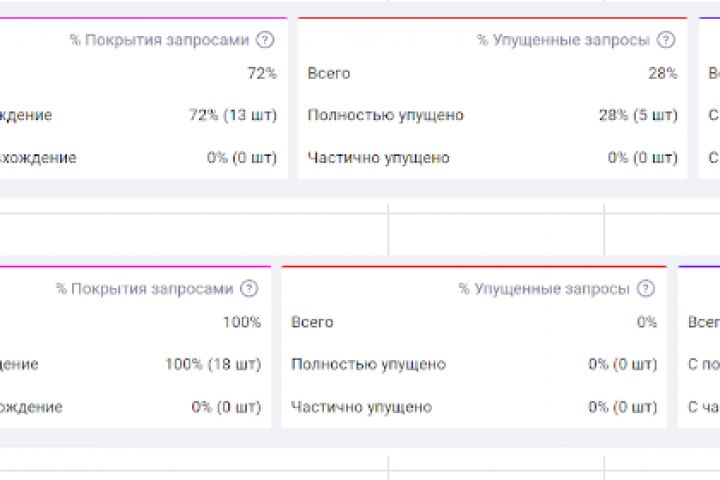
Task: Click "% Покрытия запросами" title in the 72% card
Action: point(159,40)
